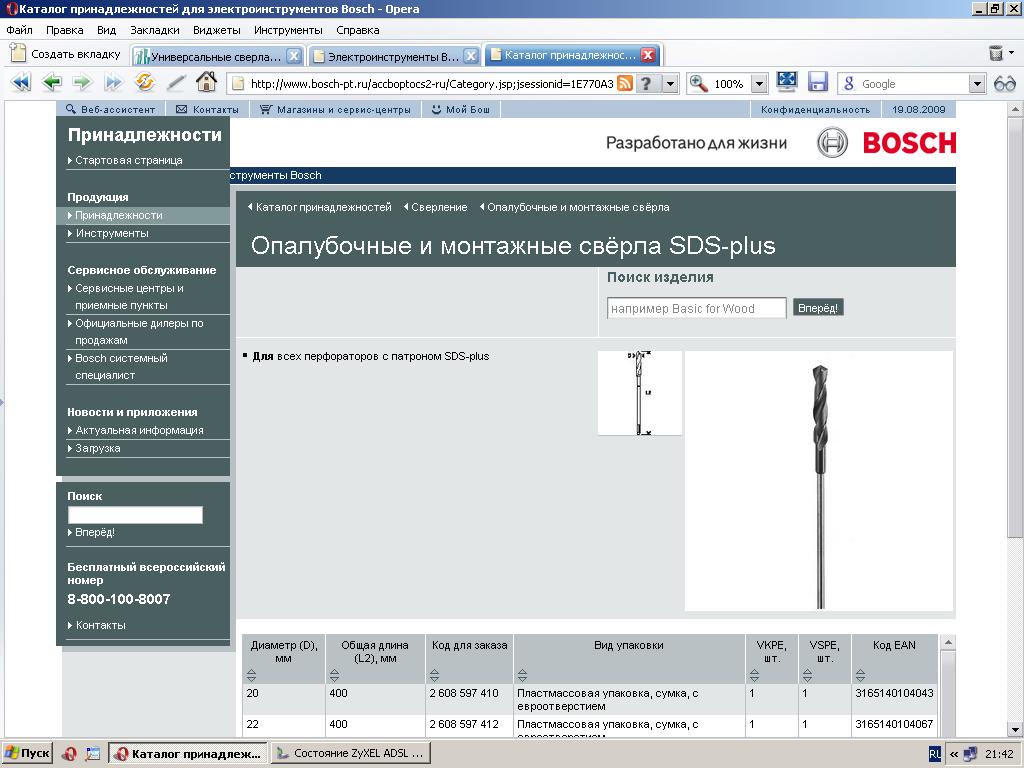
Task: Sort Код EAN column with sort arrows
Action: 860,675
